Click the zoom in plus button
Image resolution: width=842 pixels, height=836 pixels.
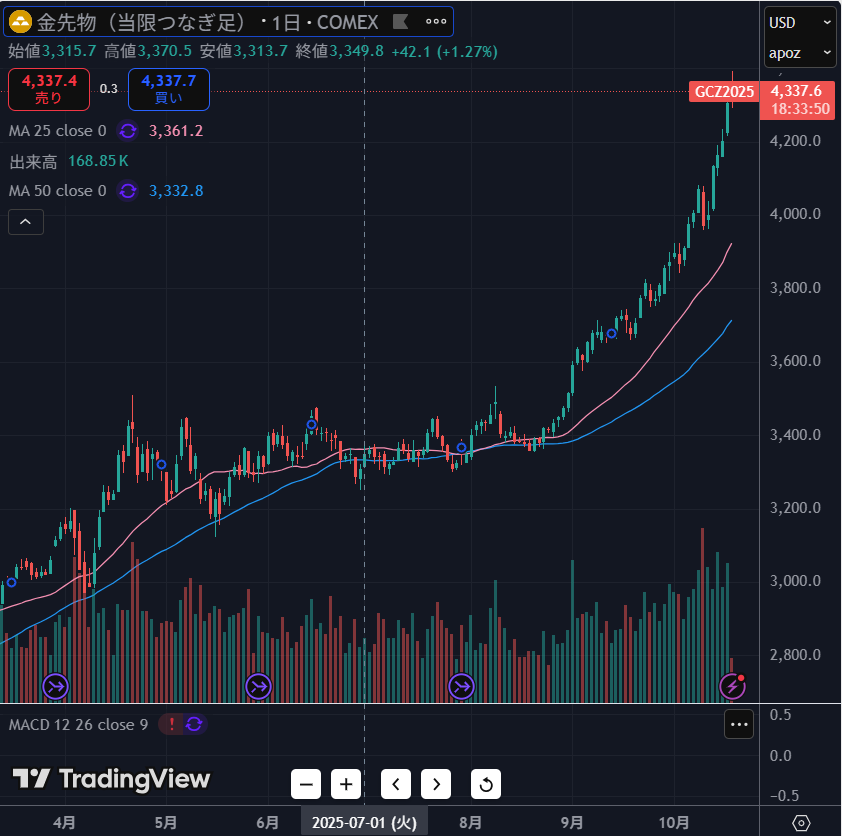(346, 783)
